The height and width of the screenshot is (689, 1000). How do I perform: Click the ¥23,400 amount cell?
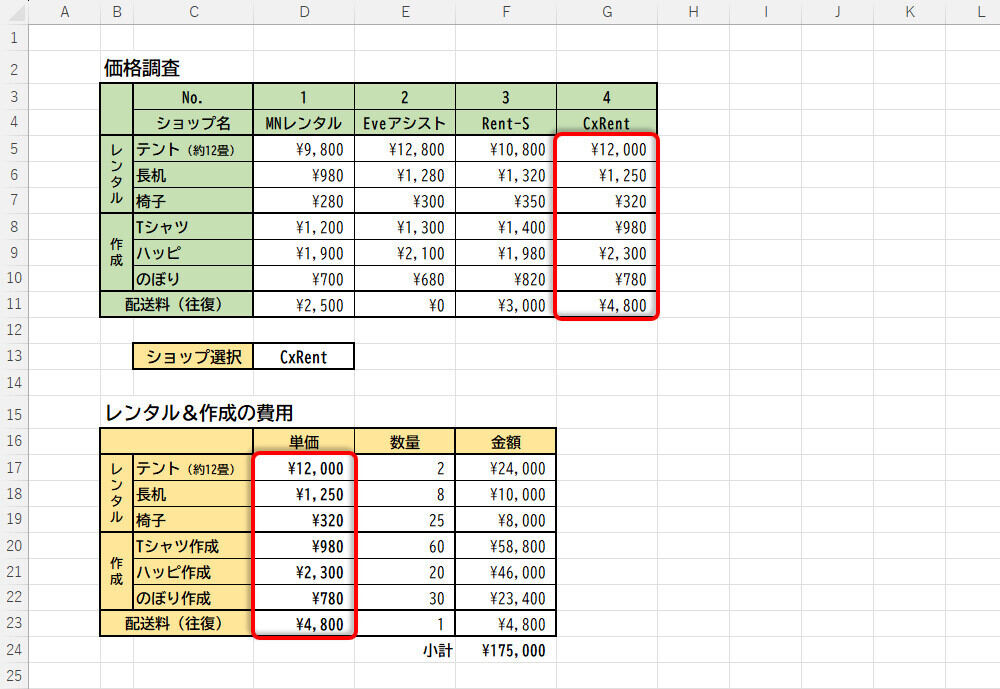(506, 598)
